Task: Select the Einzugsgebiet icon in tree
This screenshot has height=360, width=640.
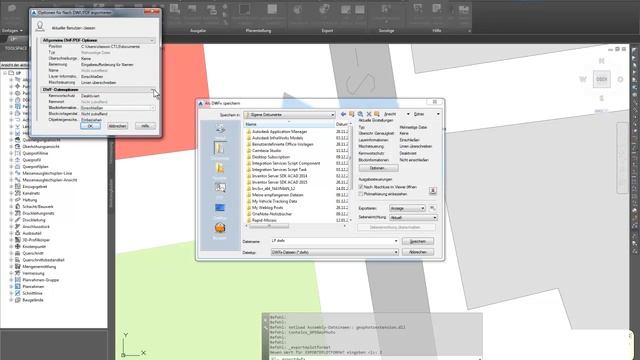Action: coord(18,187)
